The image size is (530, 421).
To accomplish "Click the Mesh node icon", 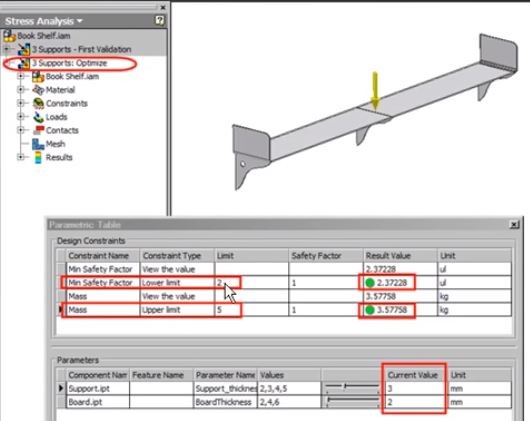I will tap(38, 144).
